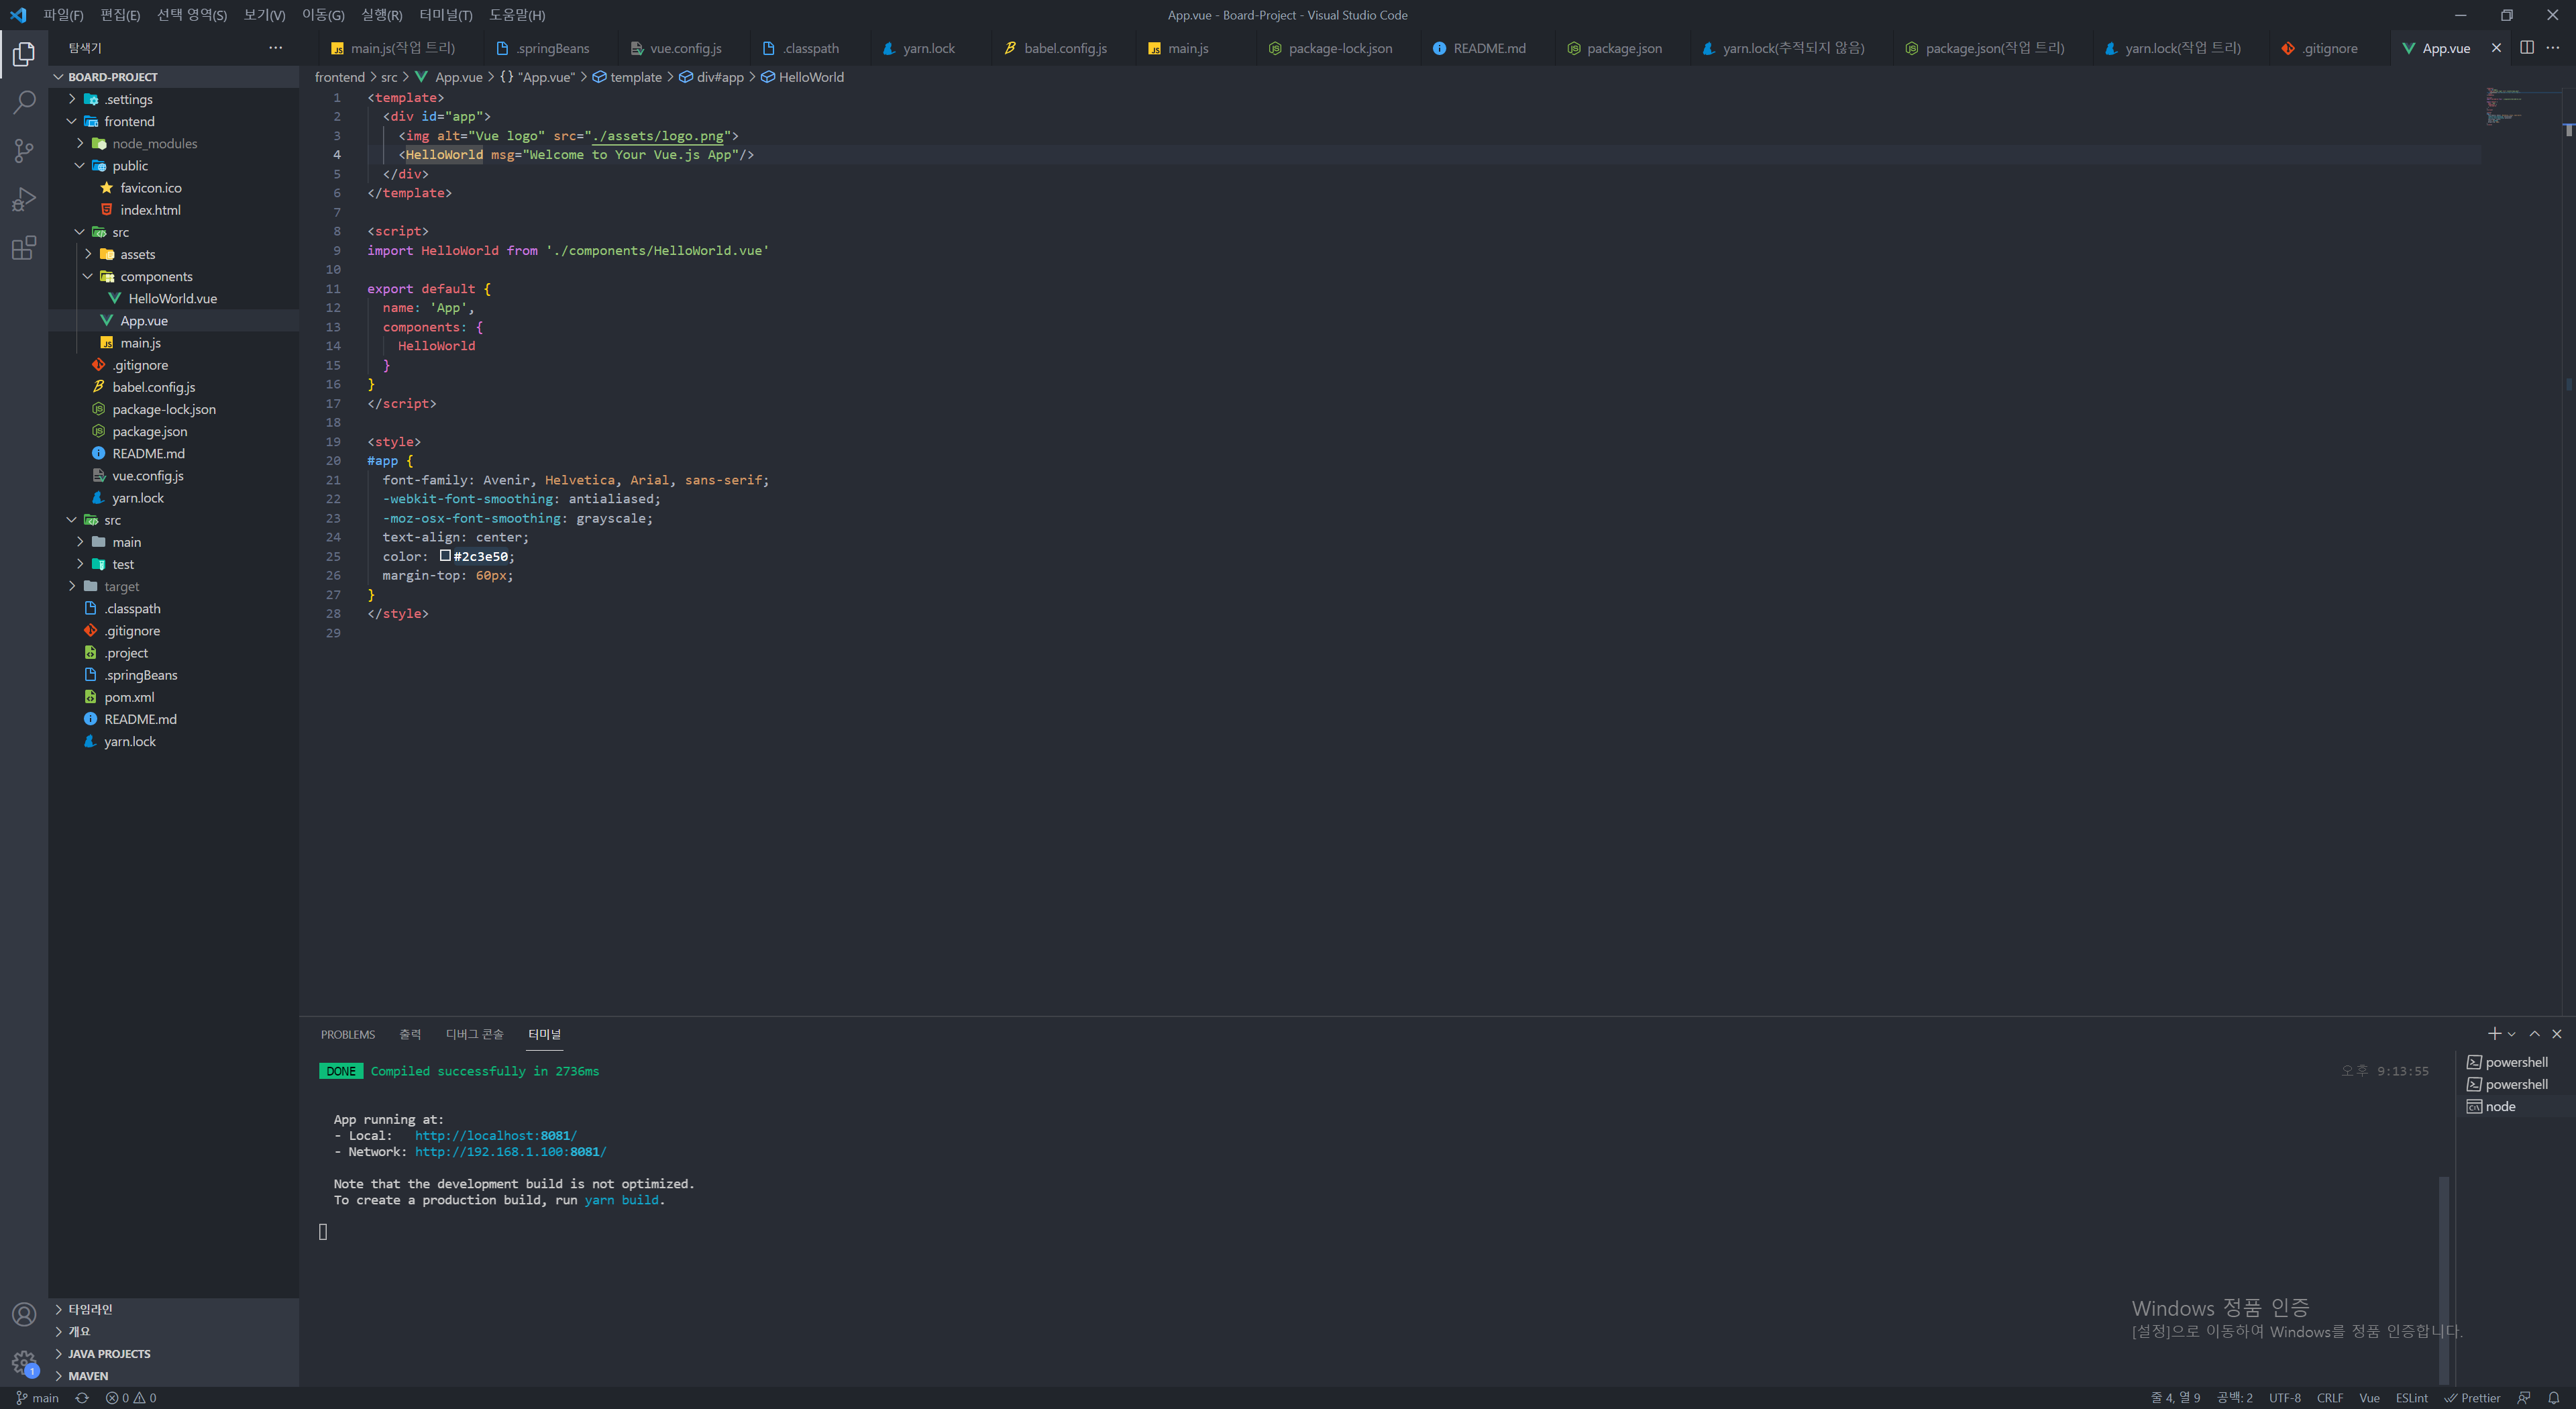This screenshot has height=1409, width=2576.
Task: Open Run and Debug view
Action: [x=24, y=199]
